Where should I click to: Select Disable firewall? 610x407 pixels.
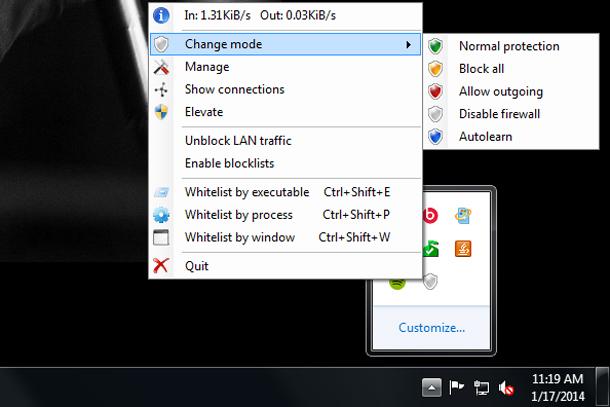point(511,114)
